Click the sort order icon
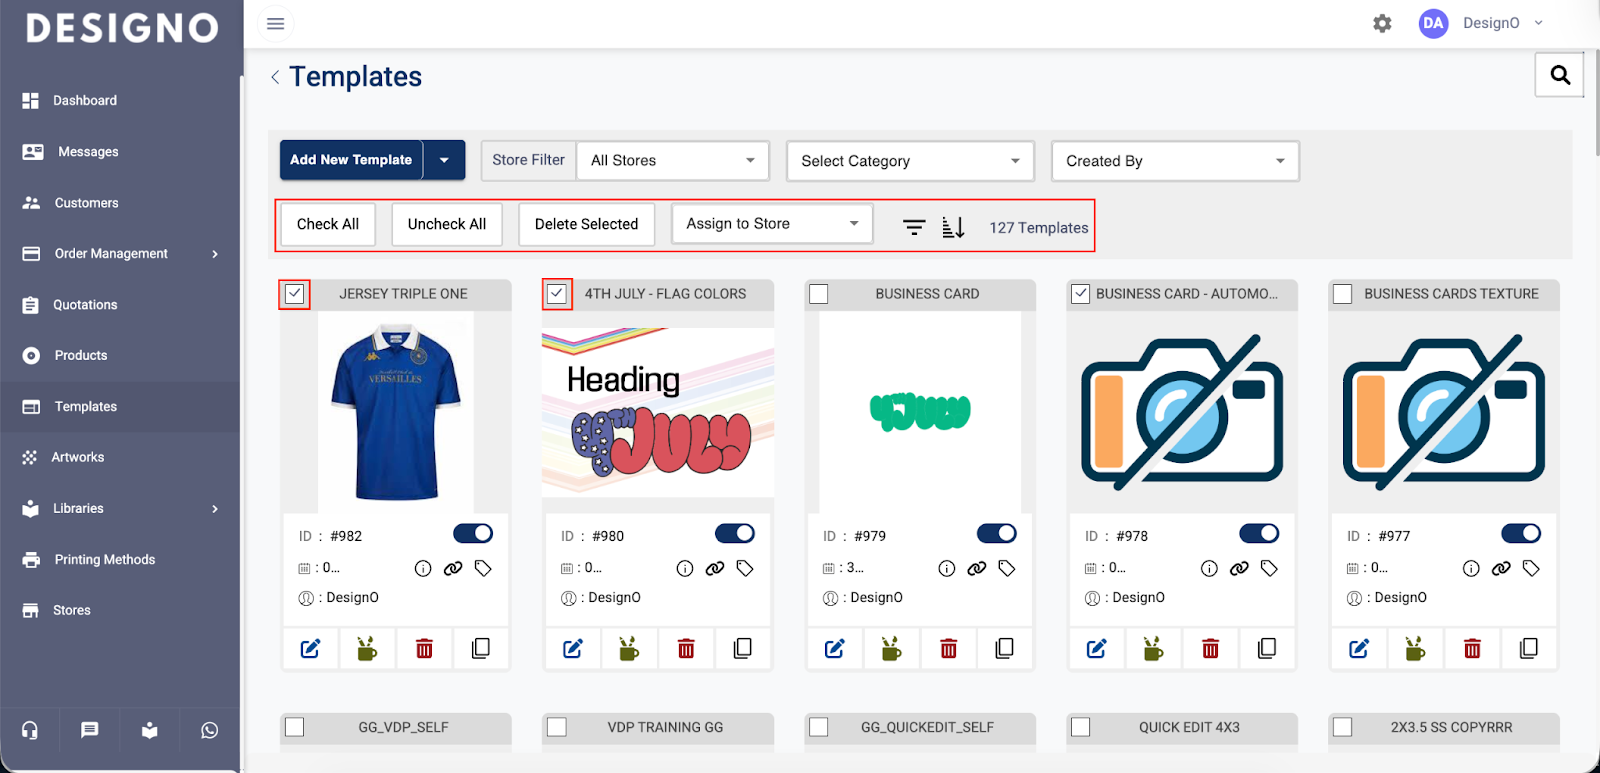 coord(953,227)
